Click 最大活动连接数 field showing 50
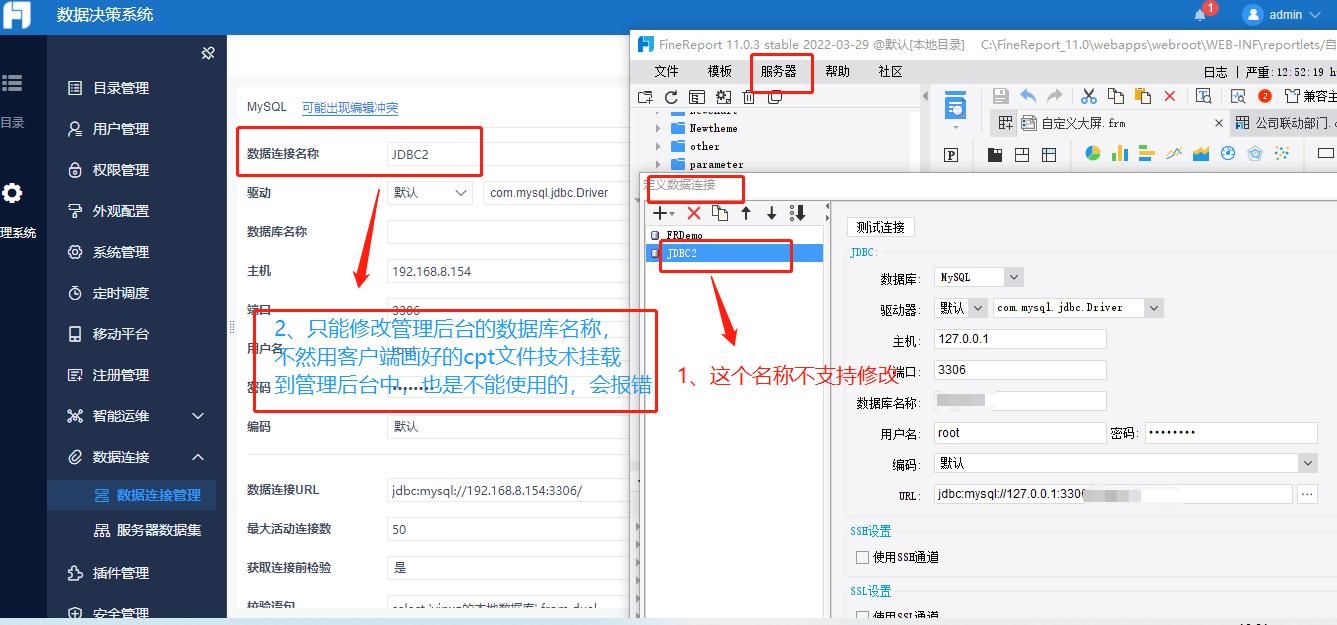This screenshot has width=1337, height=625. [x=506, y=529]
